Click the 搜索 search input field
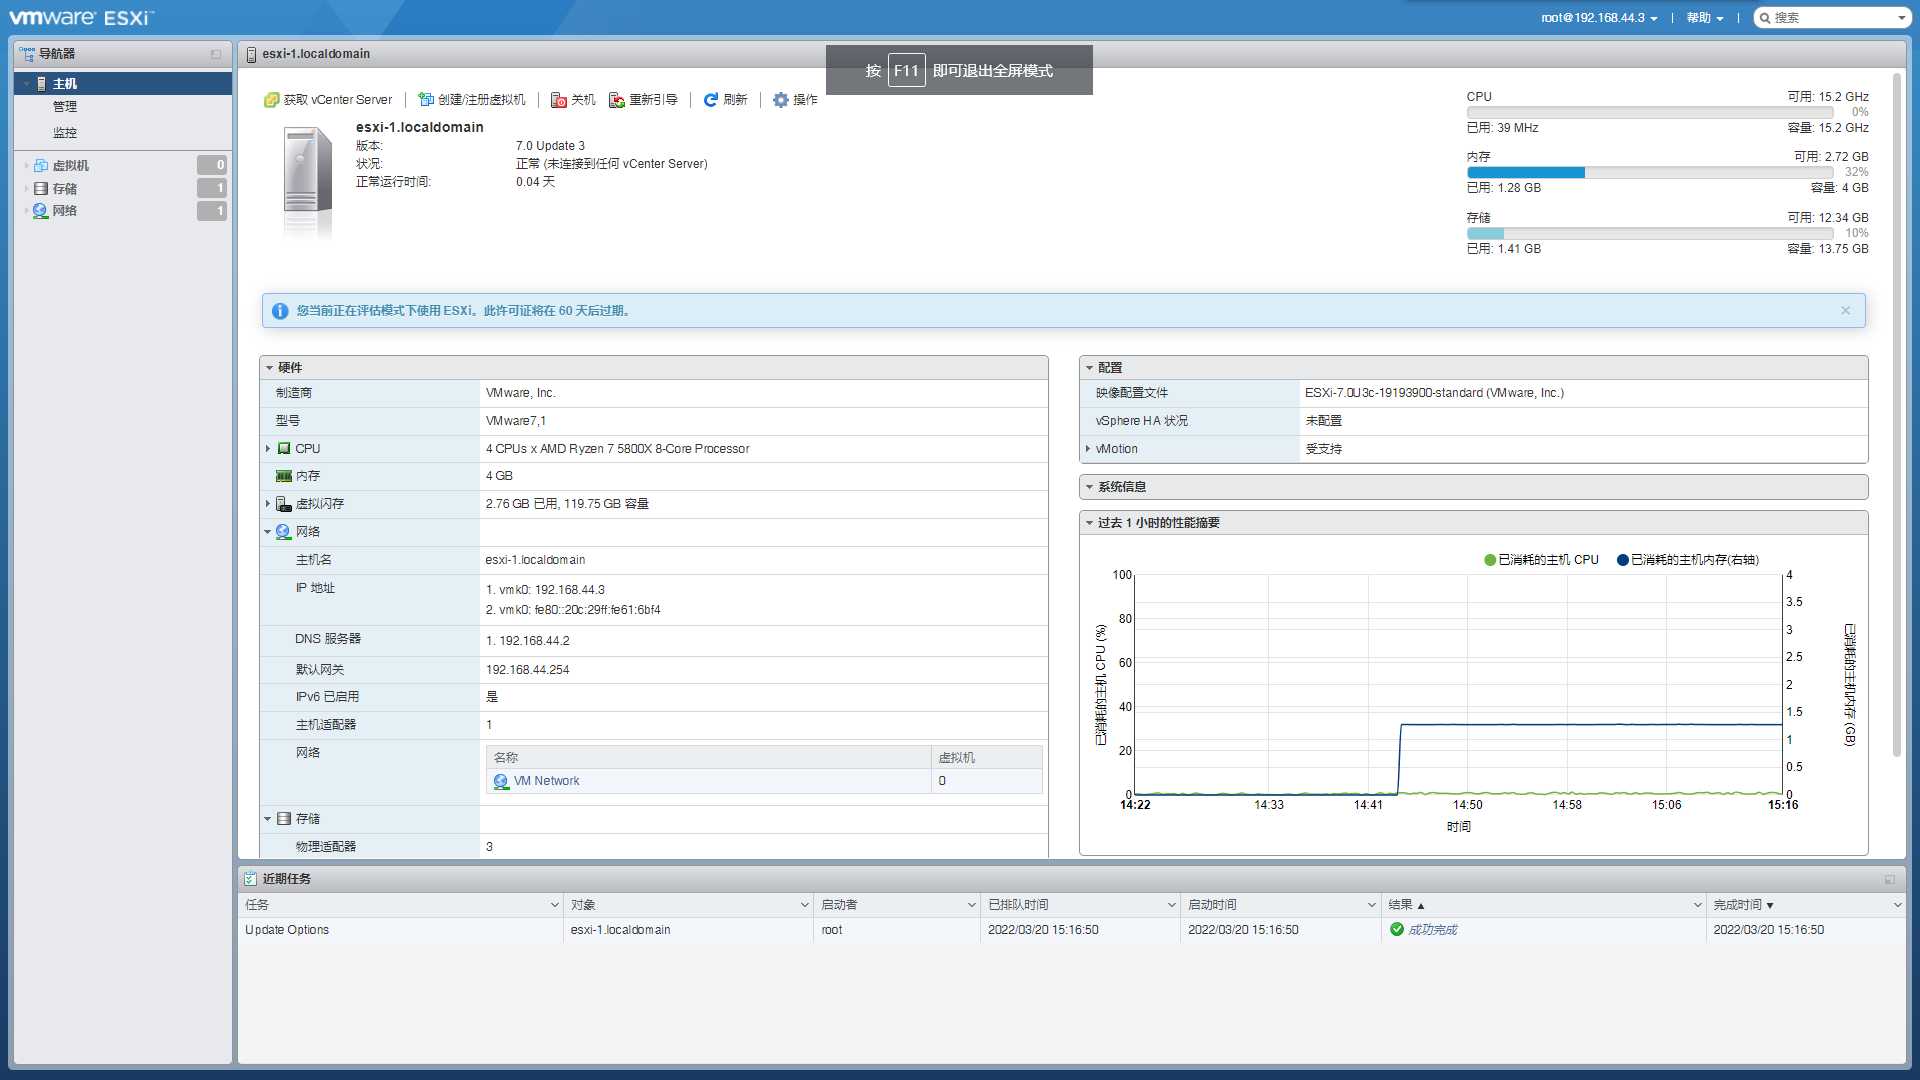 (1832, 18)
